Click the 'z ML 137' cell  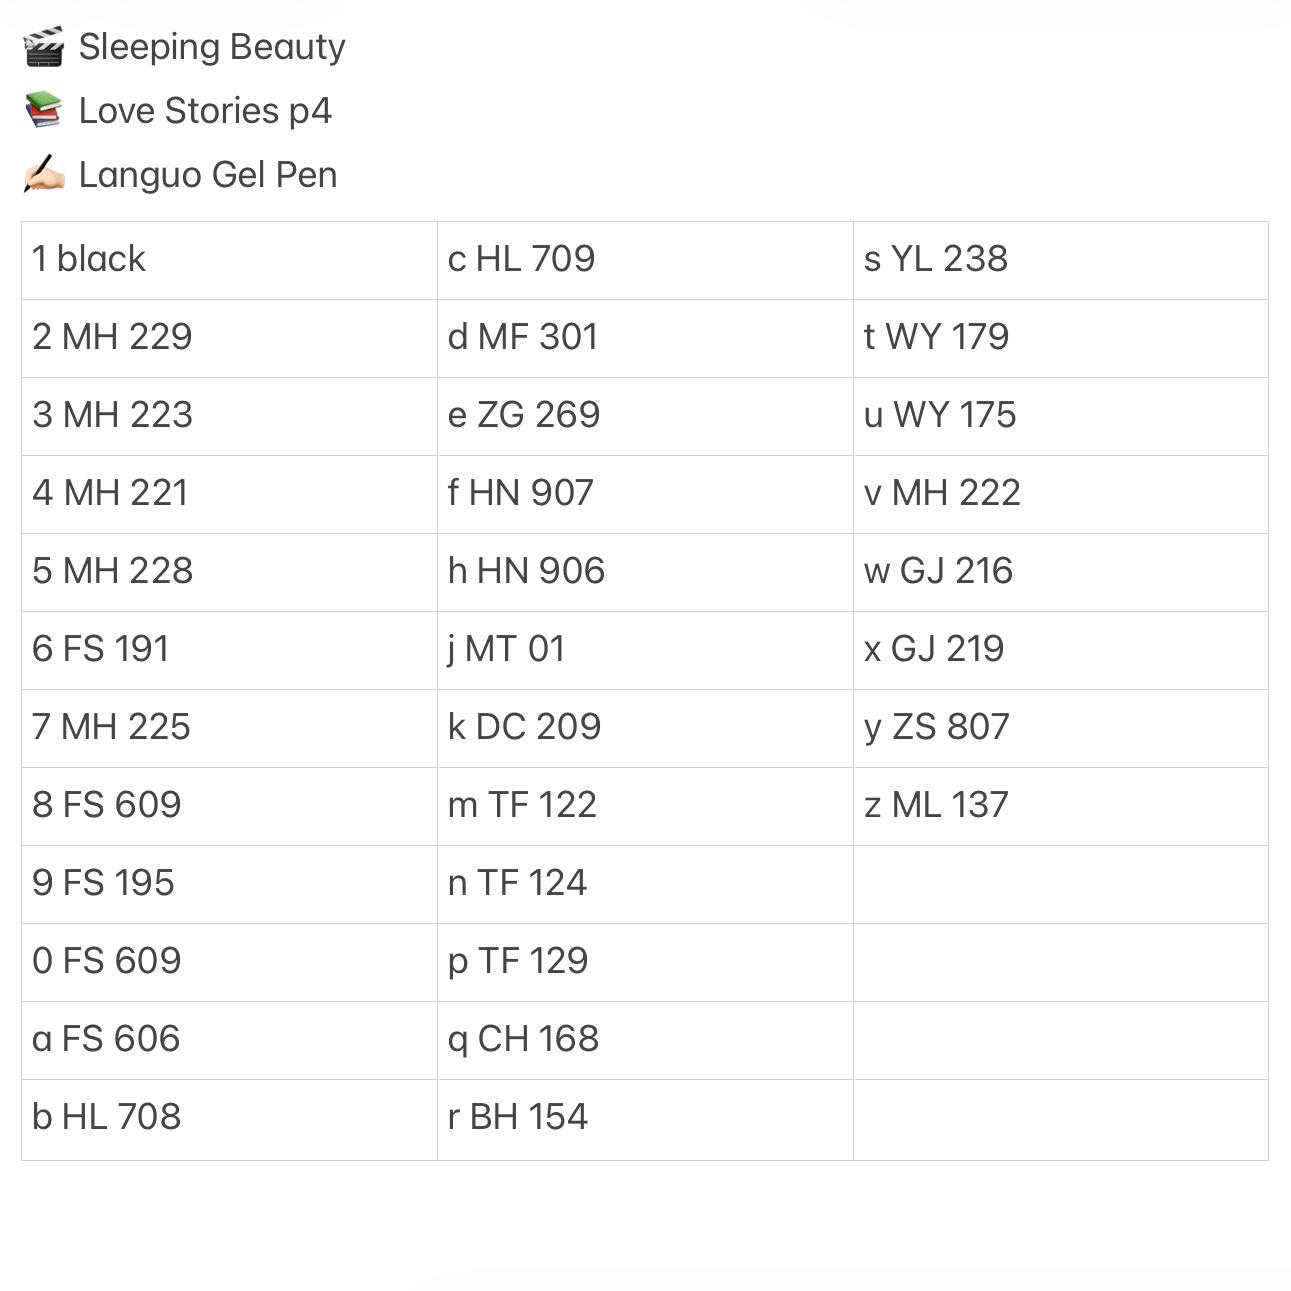click(1061, 806)
